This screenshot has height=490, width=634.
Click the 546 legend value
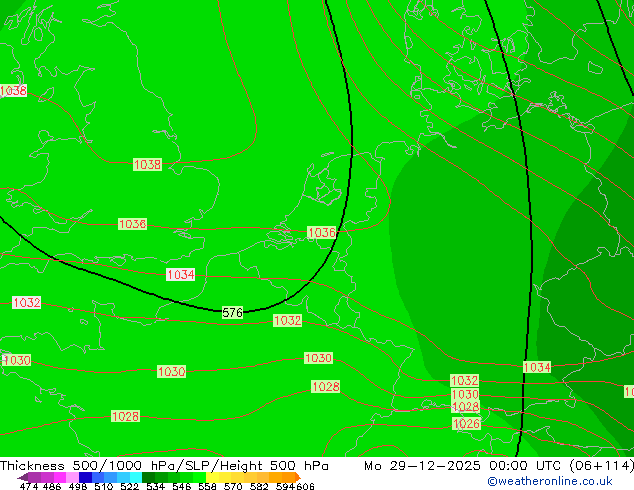pyautogui.click(x=181, y=486)
